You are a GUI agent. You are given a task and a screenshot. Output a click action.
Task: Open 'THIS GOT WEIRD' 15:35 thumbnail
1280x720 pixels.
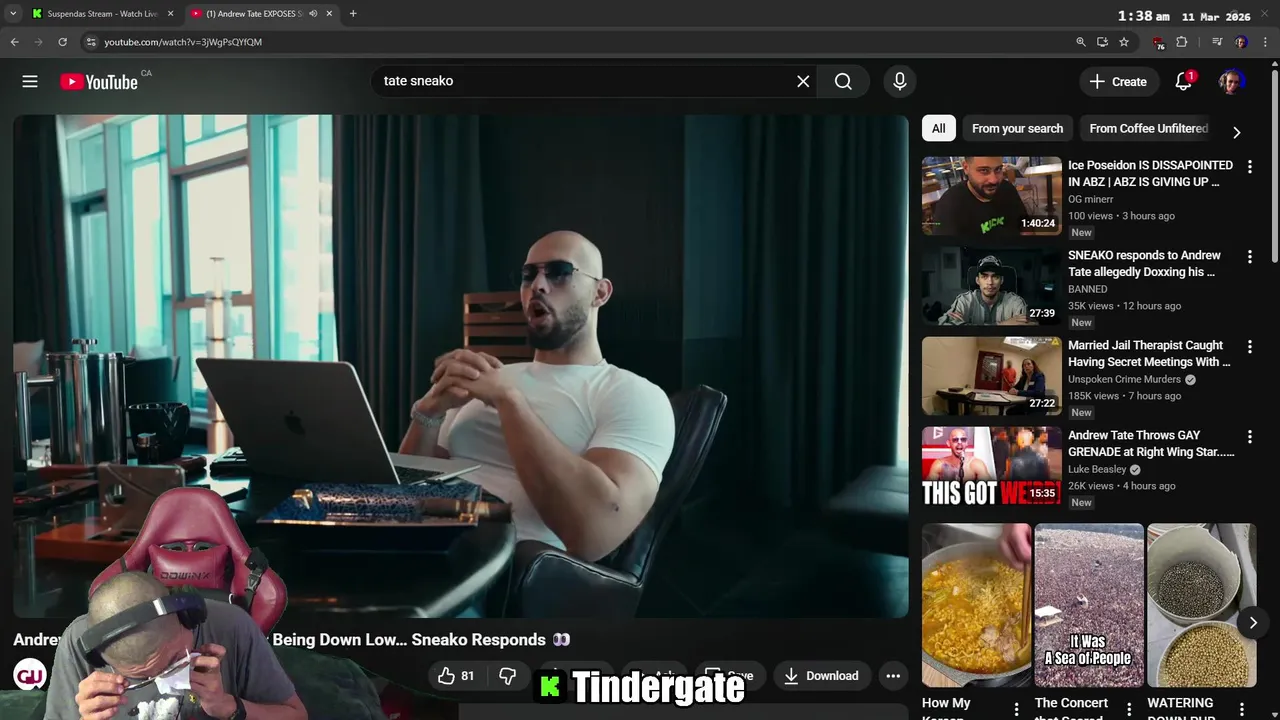click(x=992, y=465)
